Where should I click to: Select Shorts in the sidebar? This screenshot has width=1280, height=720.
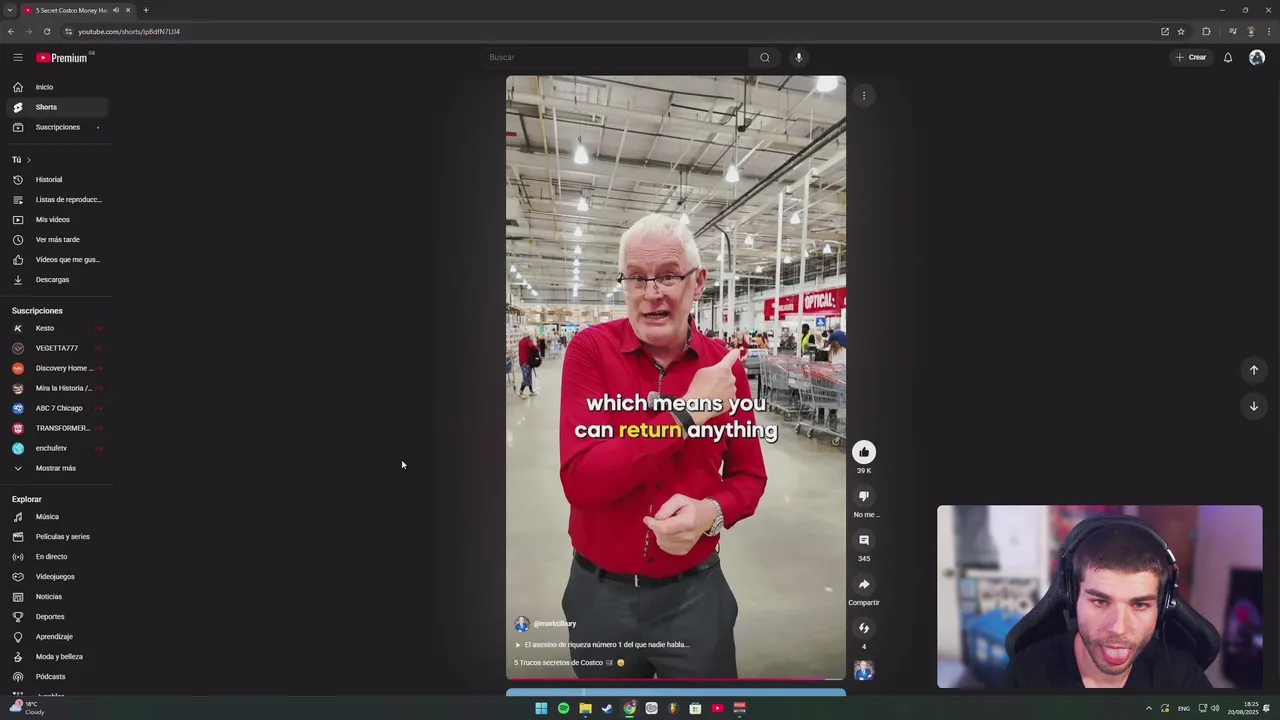(x=56, y=107)
